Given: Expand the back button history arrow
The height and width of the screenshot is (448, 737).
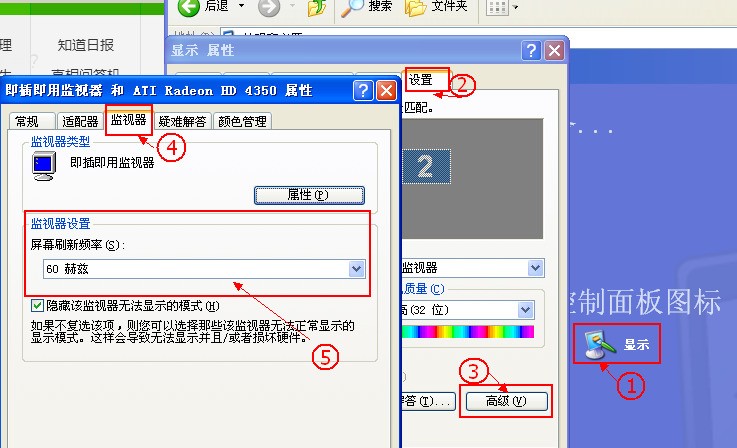Looking at the screenshot, I should pyautogui.click(x=242, y=6).
